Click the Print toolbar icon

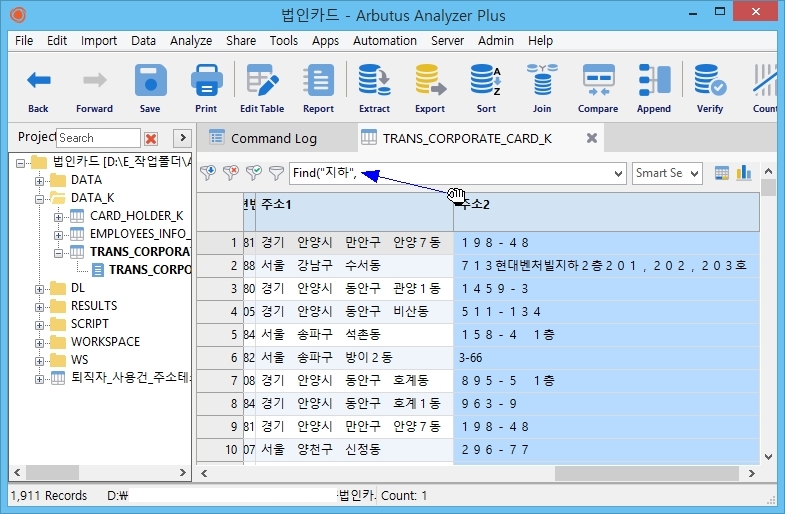click(206, 80)
